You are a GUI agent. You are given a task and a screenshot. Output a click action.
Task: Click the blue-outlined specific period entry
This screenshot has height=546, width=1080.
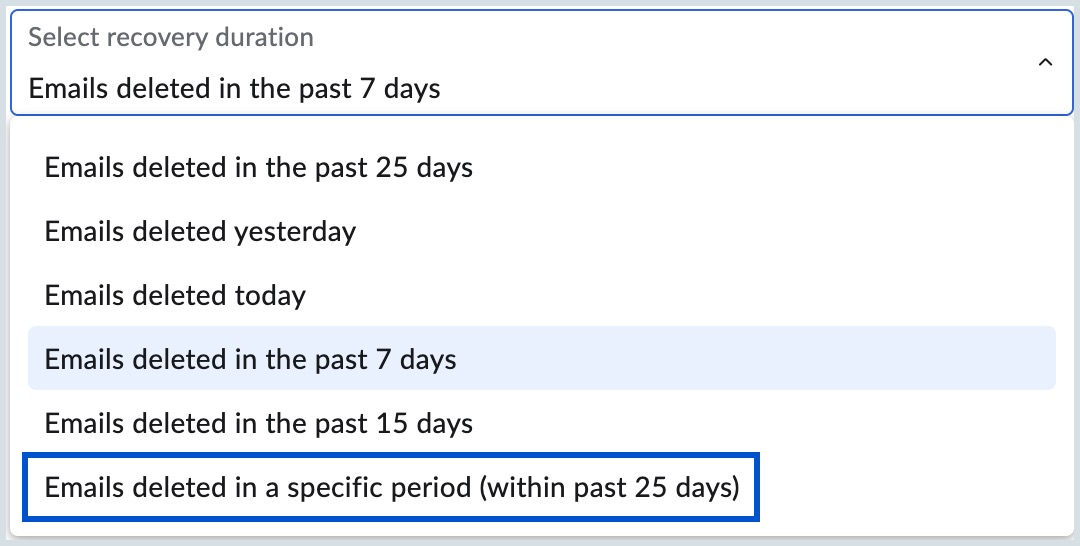pyautogui.click(x=392, y=488)
